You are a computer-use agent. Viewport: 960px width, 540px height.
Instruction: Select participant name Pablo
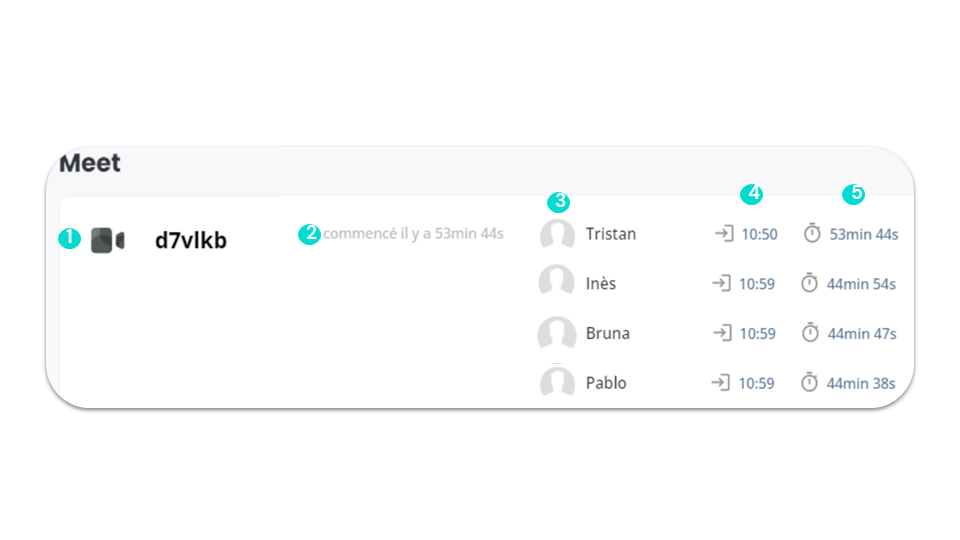(606, 383)
